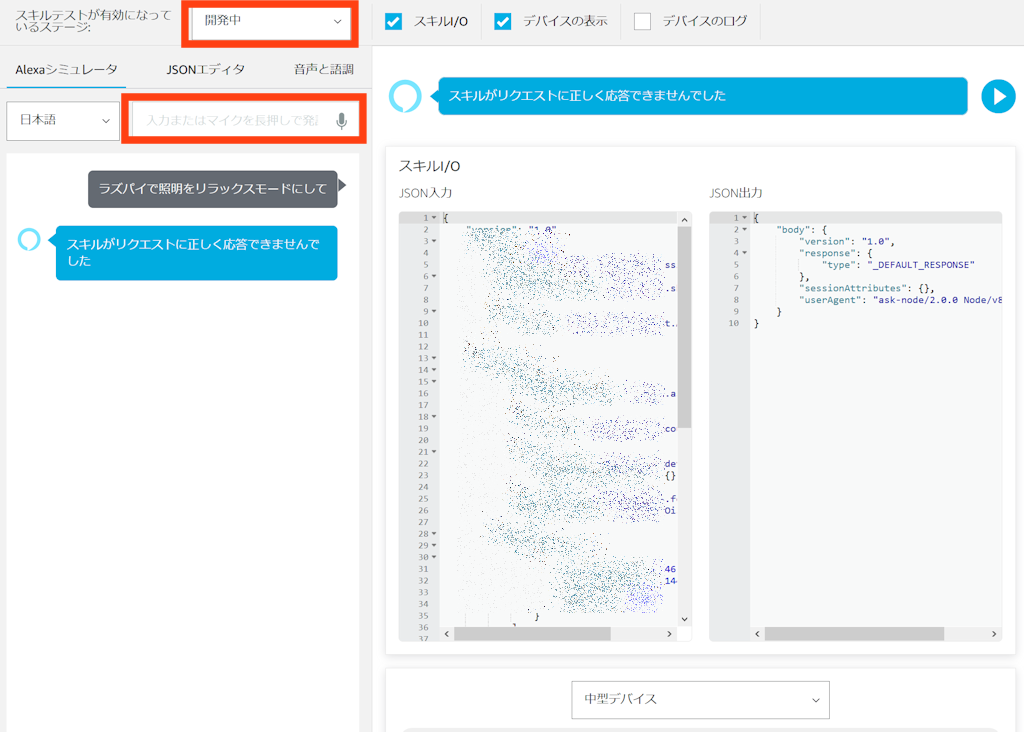Open the 開発中 stage dropdown

271,21
